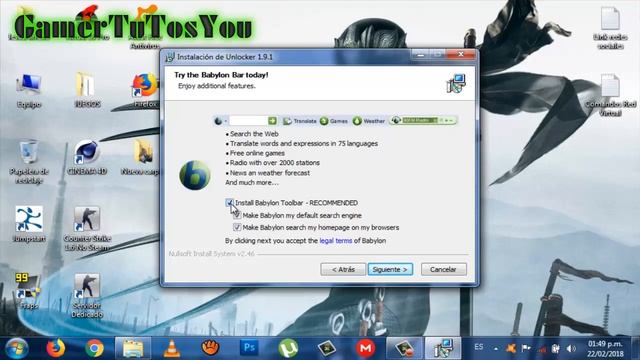The width and height of the screenshot is (640, 360).
Task: Switch to Unlocker installer taskbar button
Action: coord(443,348)
